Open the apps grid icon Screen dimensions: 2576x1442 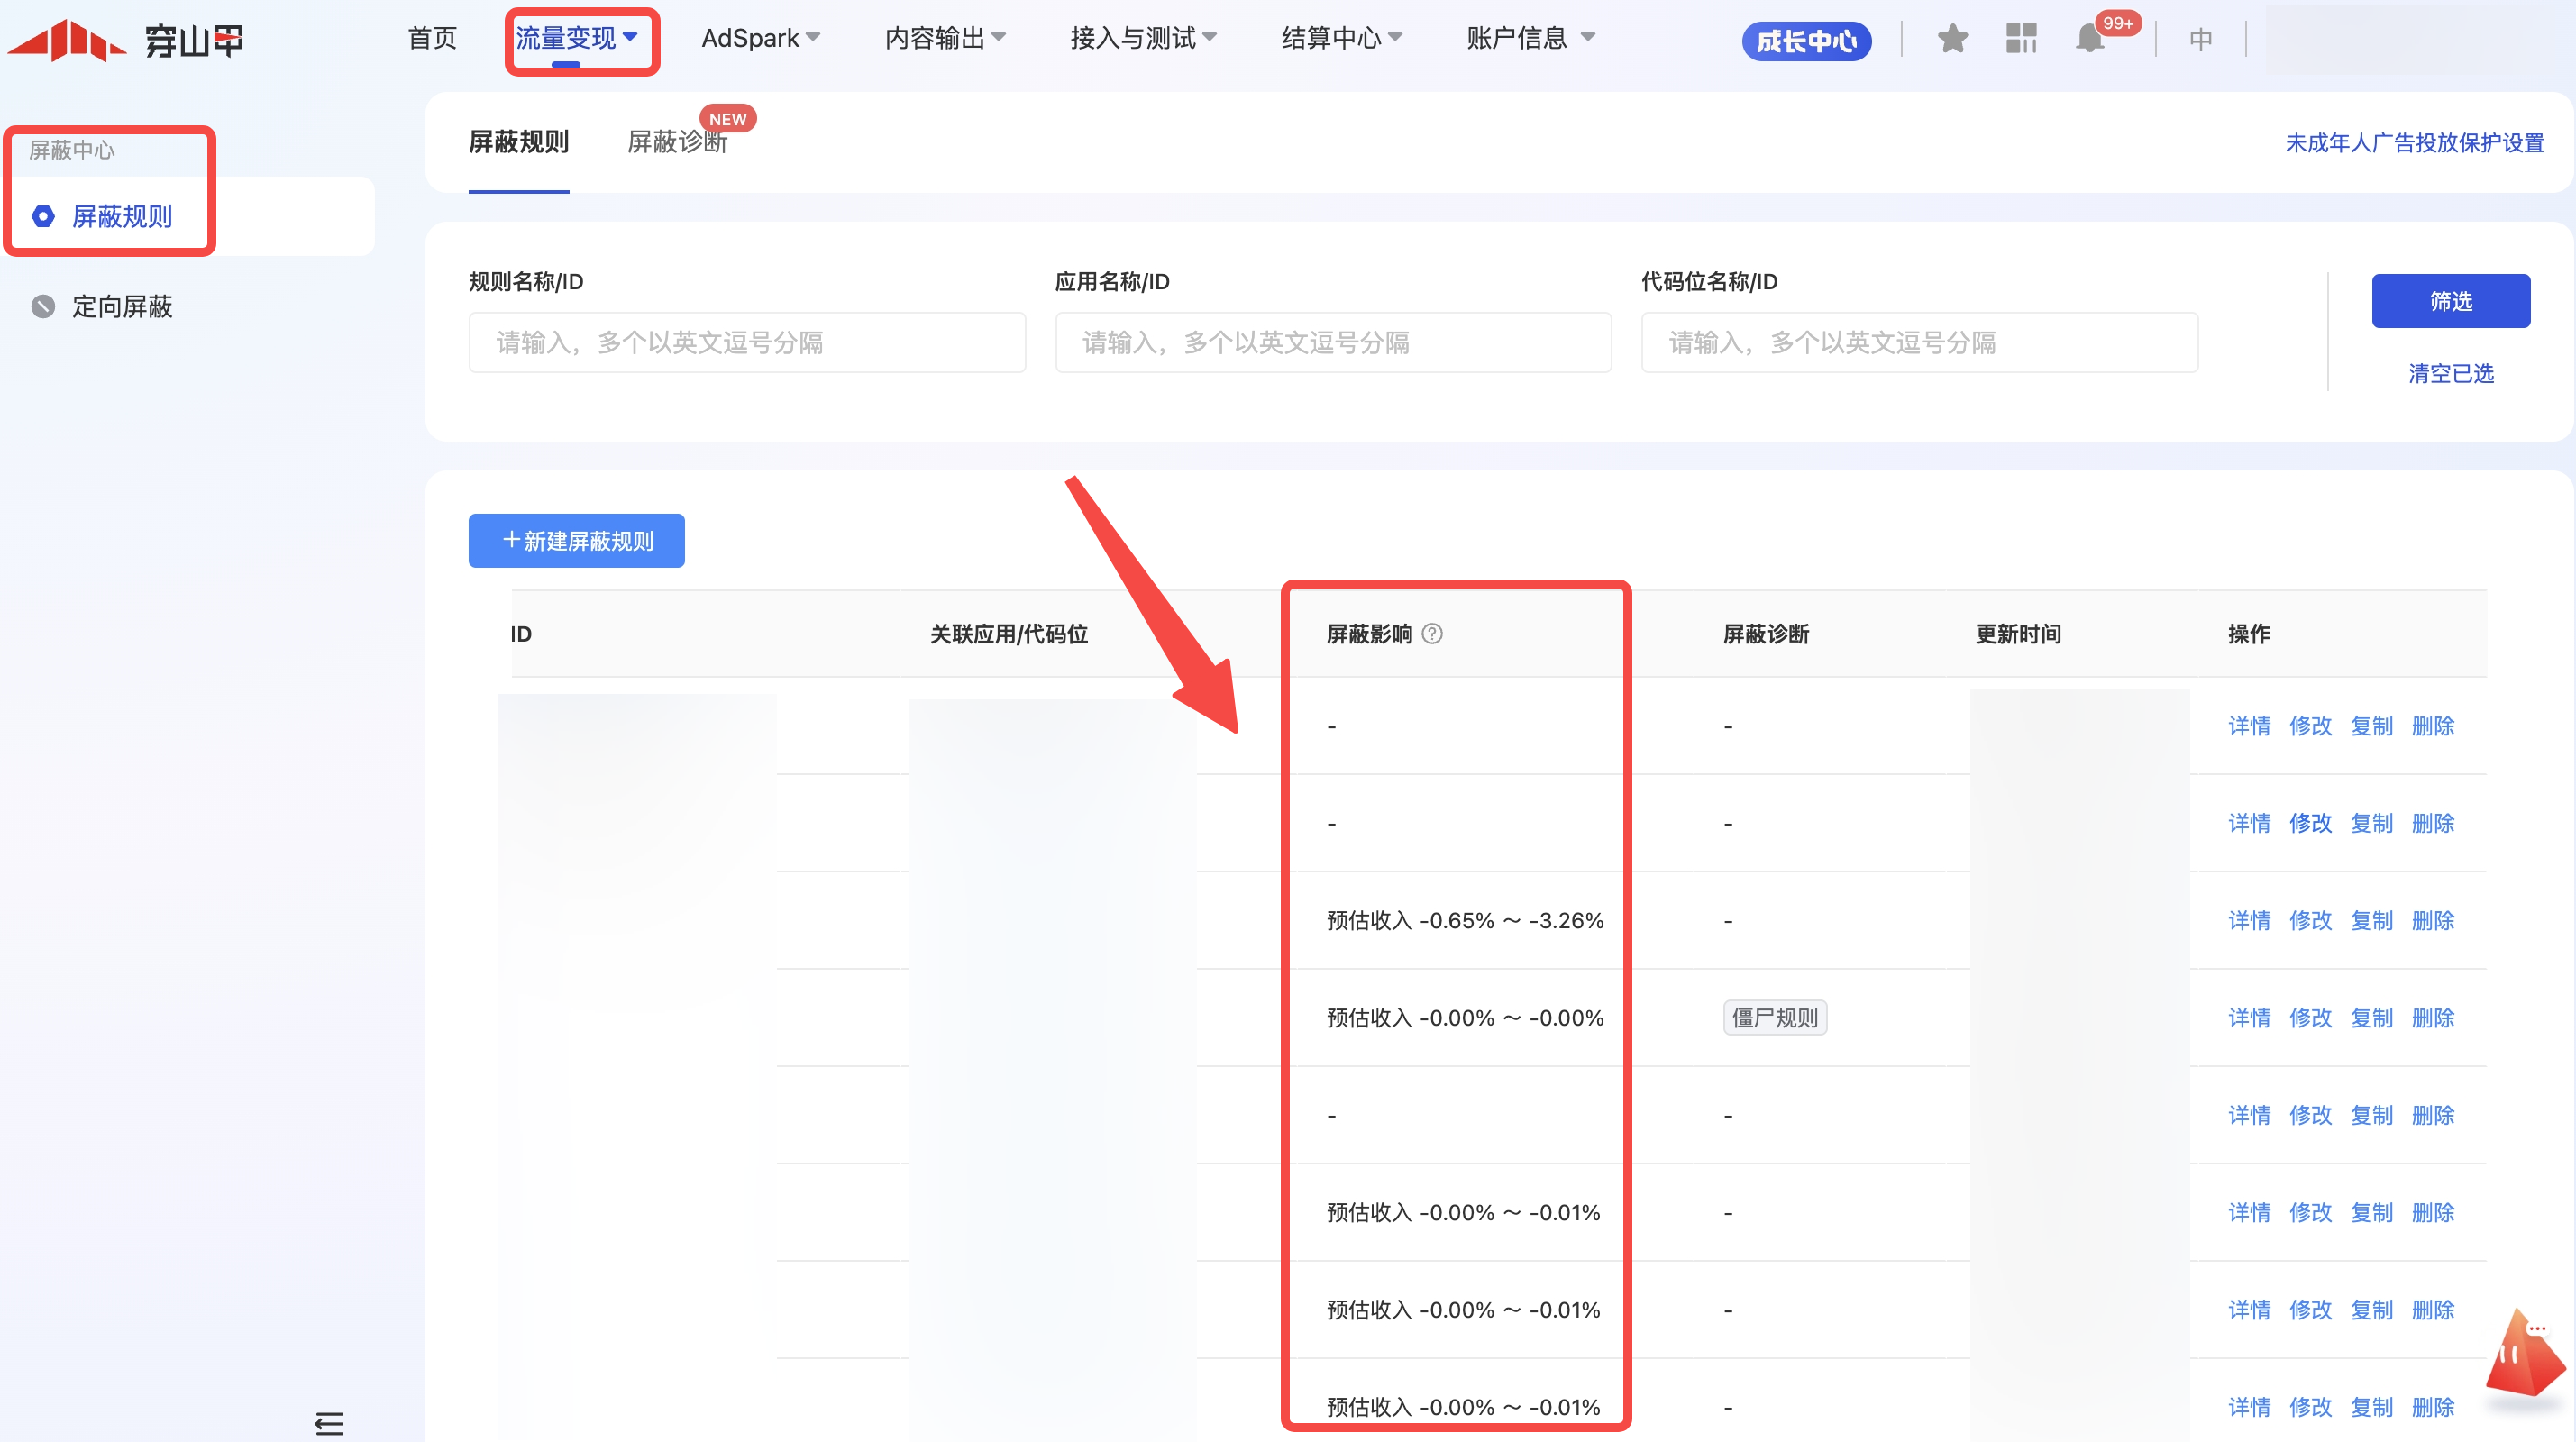click(2021, 39)
